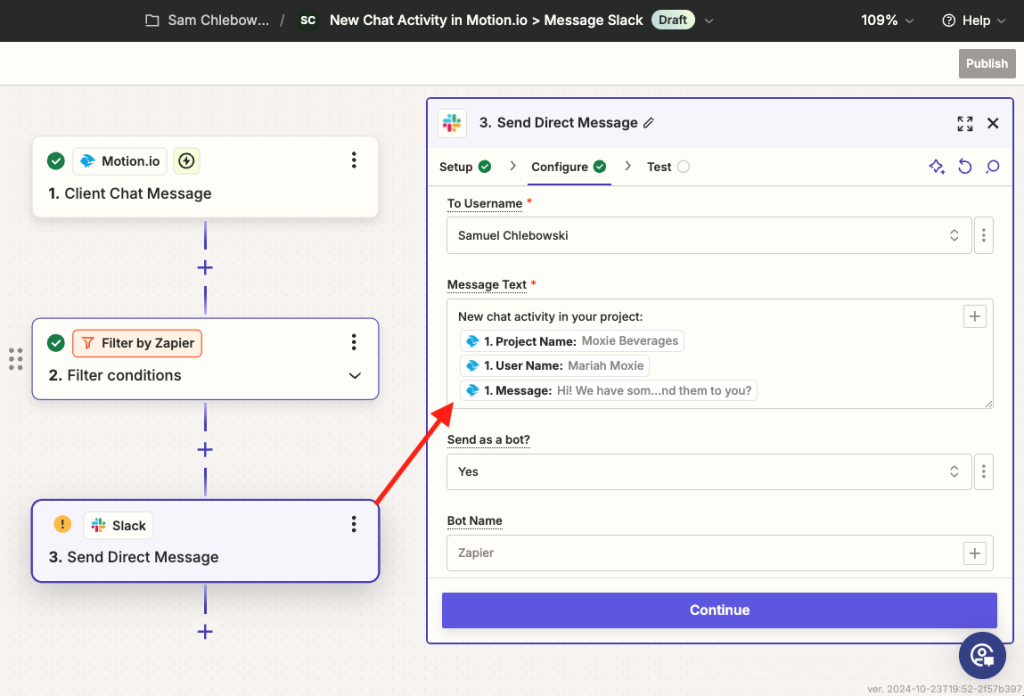Rename step with the pencil icon
This screenshot has width=1024, height=696.
point(648,123)
